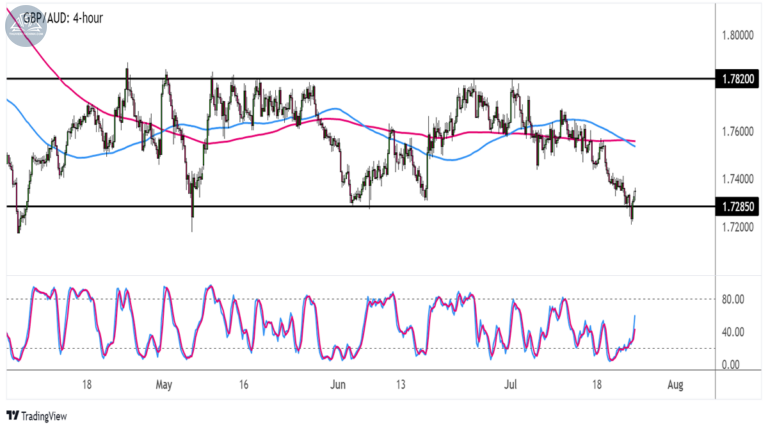The image size is (768, 432).
Task: Click the 1.74000 price axis label
Action: [x=738, y=179]
